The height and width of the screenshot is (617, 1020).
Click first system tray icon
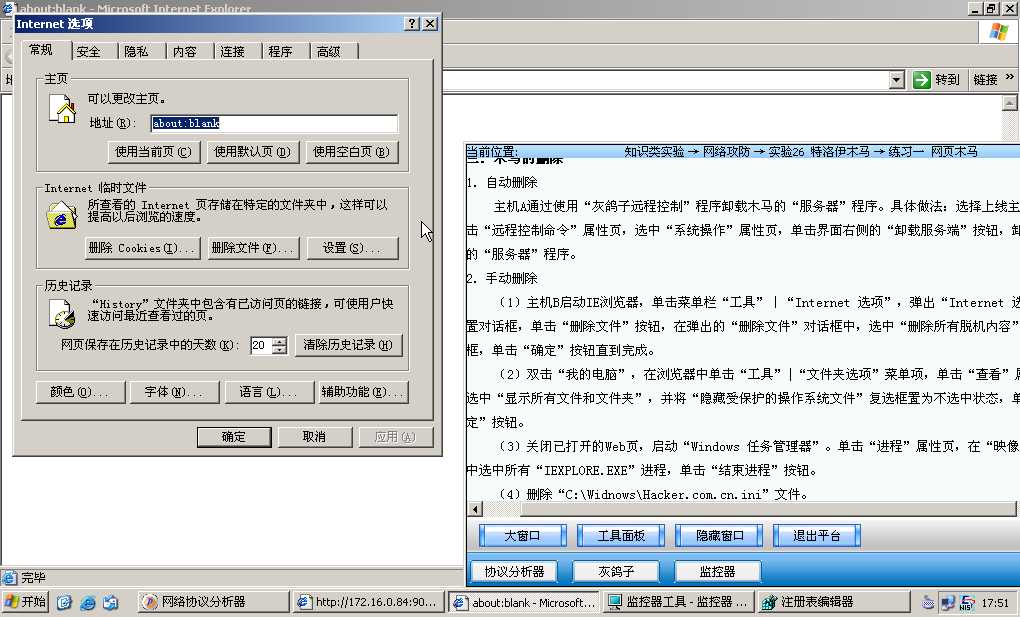[x=928, y=603]
